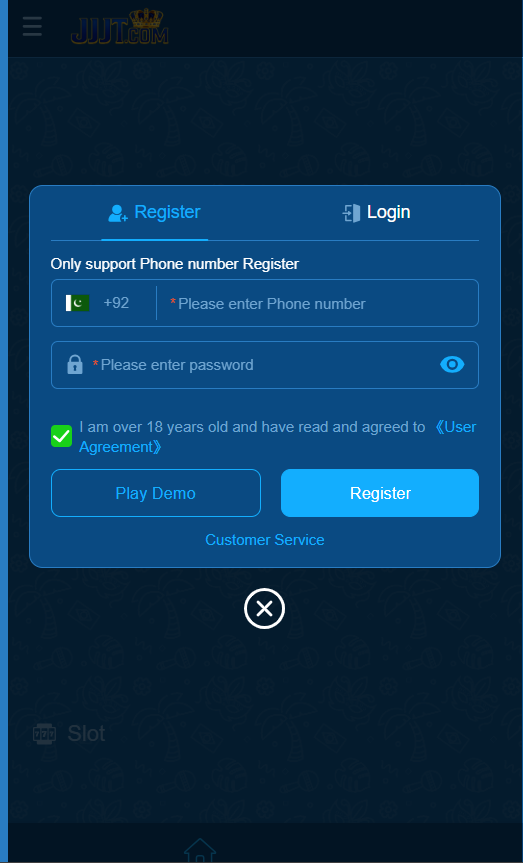Image resolution: width=523 pixels, height=863 pixels.
Task: Click the blue Register button
Action: pyautogui.click(x=380, y=493)
